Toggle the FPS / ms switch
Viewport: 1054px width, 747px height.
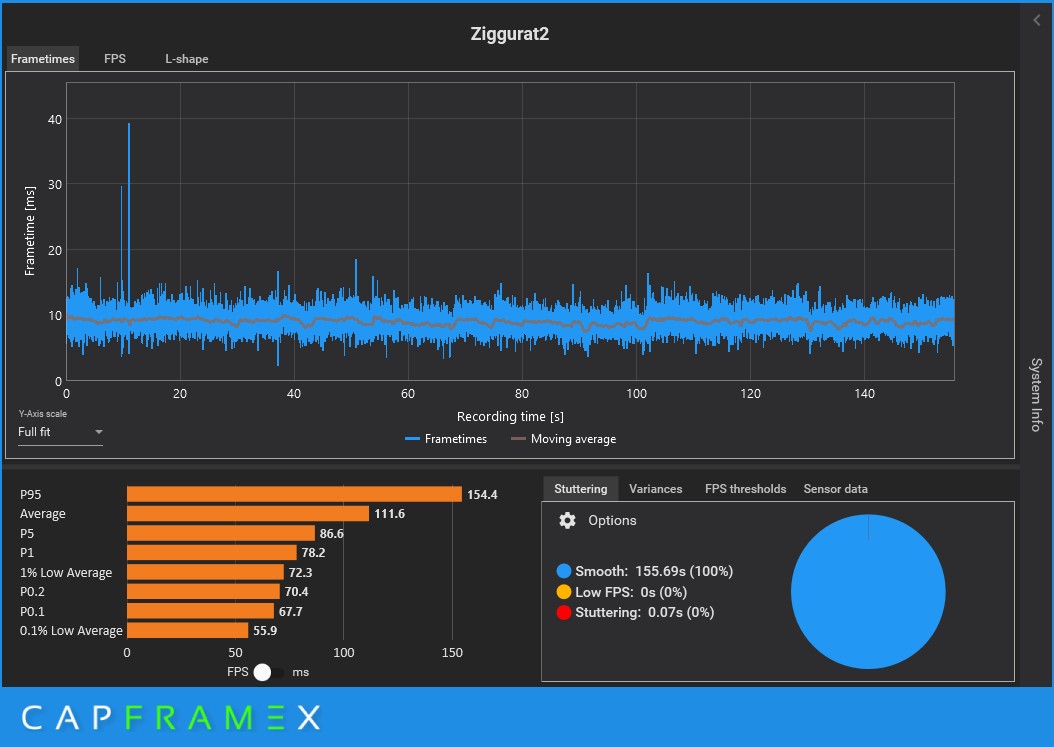(270, 672)
